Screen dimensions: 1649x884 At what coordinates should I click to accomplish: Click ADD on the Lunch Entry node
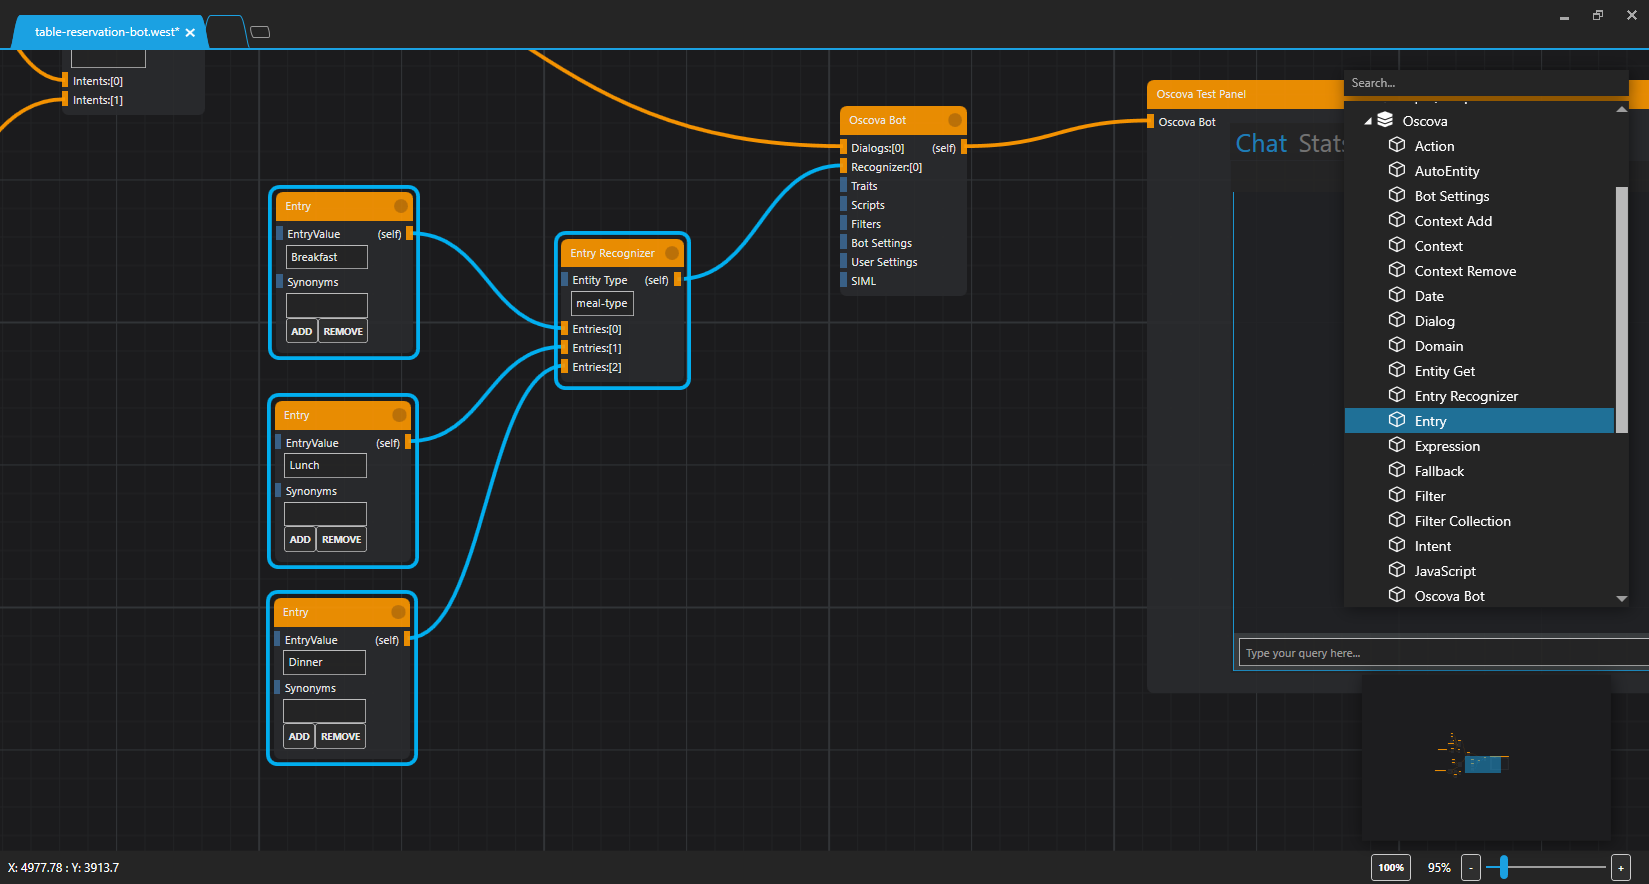coord(300,539)
